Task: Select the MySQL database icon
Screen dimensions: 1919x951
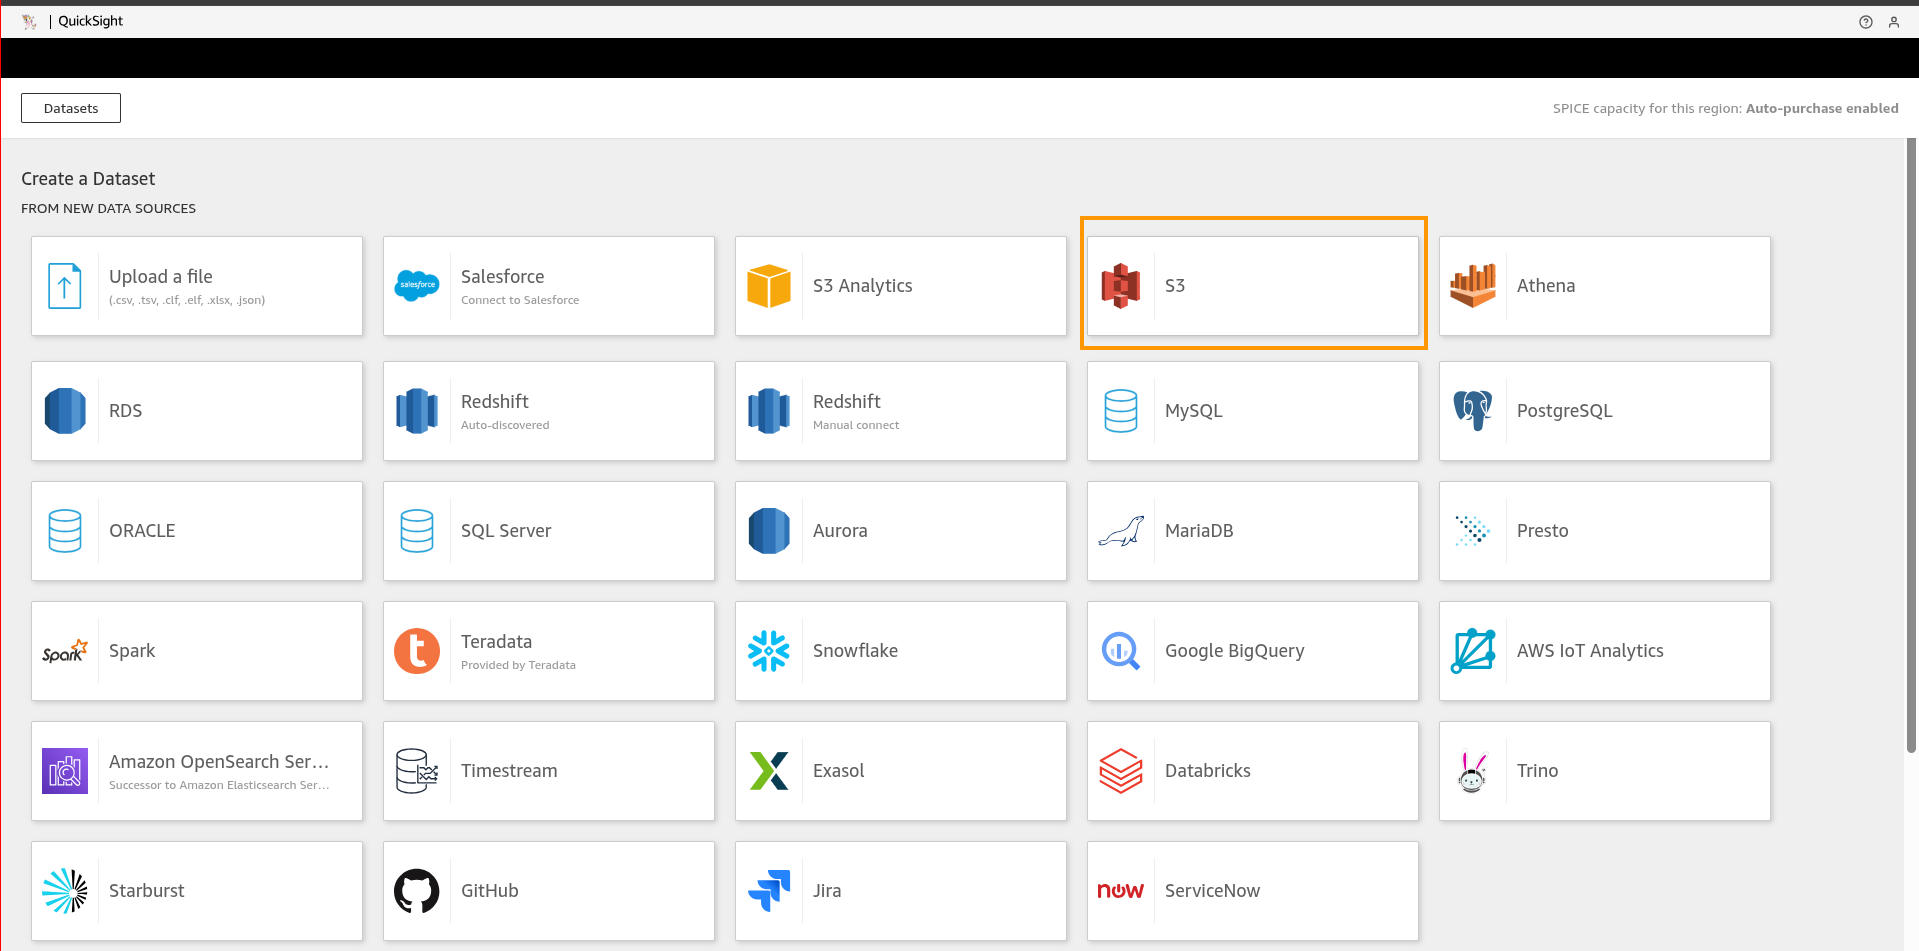Action: (1121, 411)
